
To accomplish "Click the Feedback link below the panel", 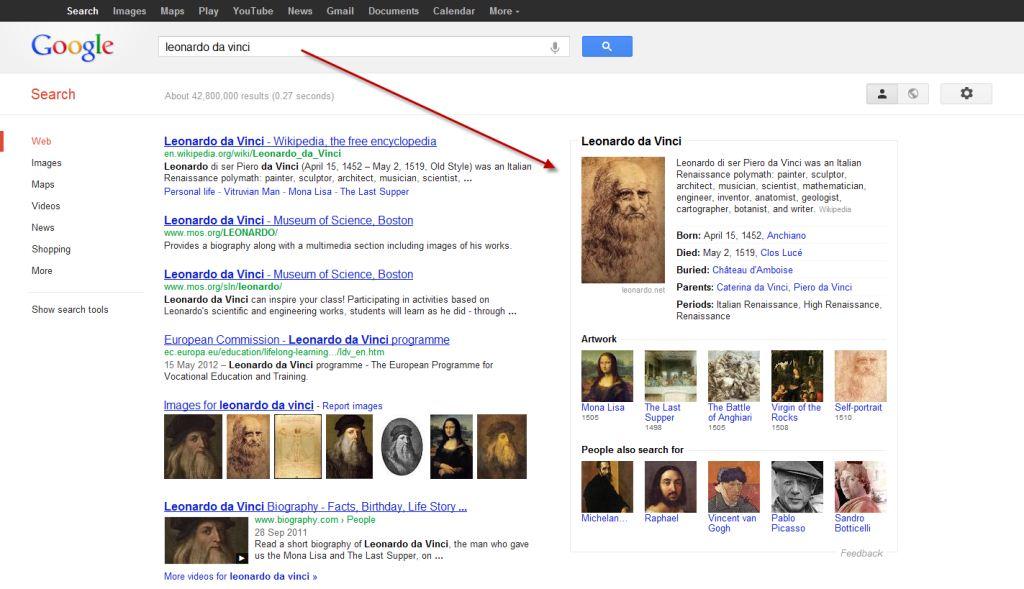I will [x=861, y=553].
